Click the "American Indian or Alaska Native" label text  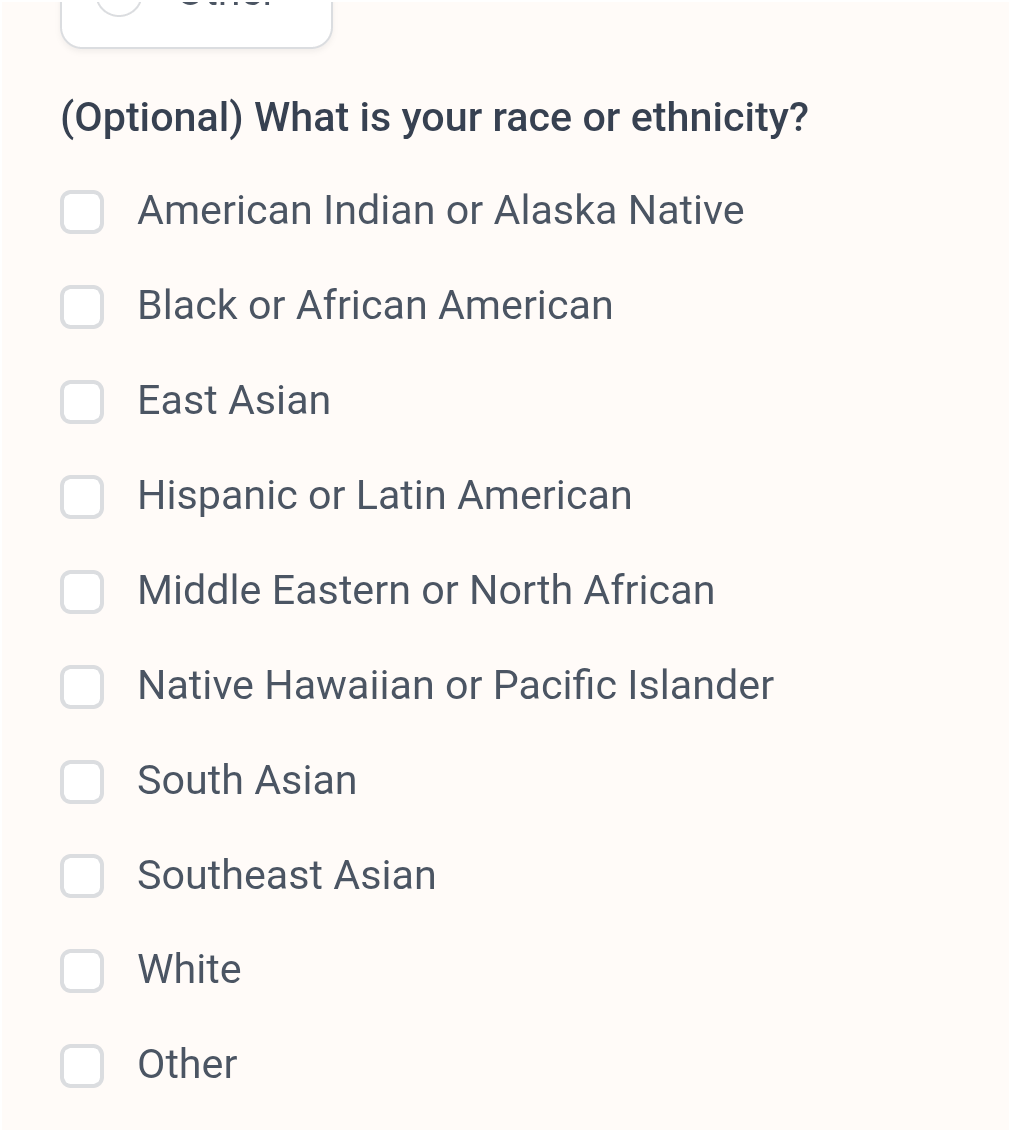pyautogui.click(x=440, y=211)
